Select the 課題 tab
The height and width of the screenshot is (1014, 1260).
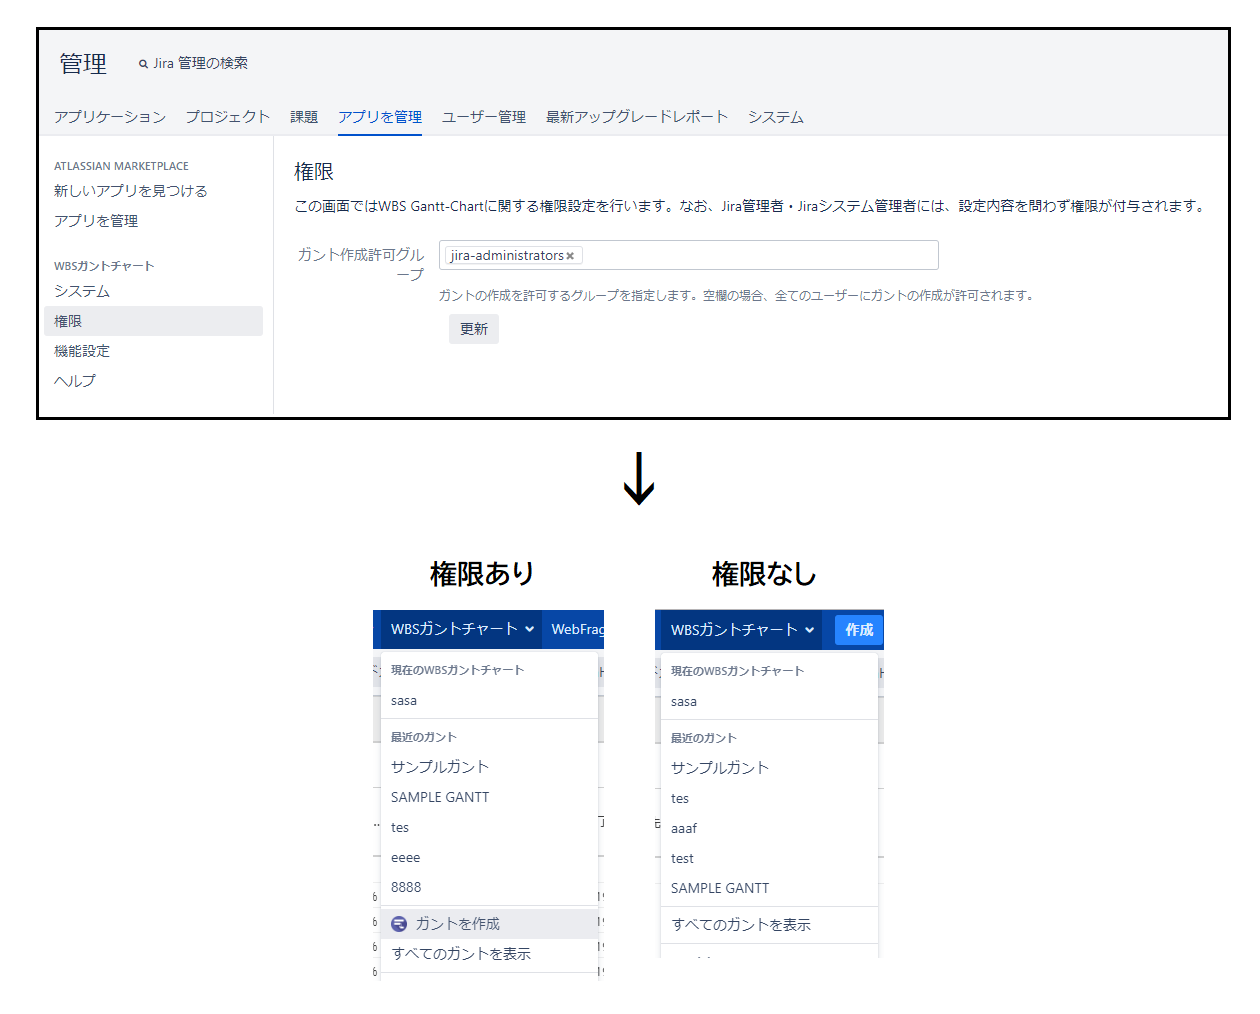tap(304, 117)
